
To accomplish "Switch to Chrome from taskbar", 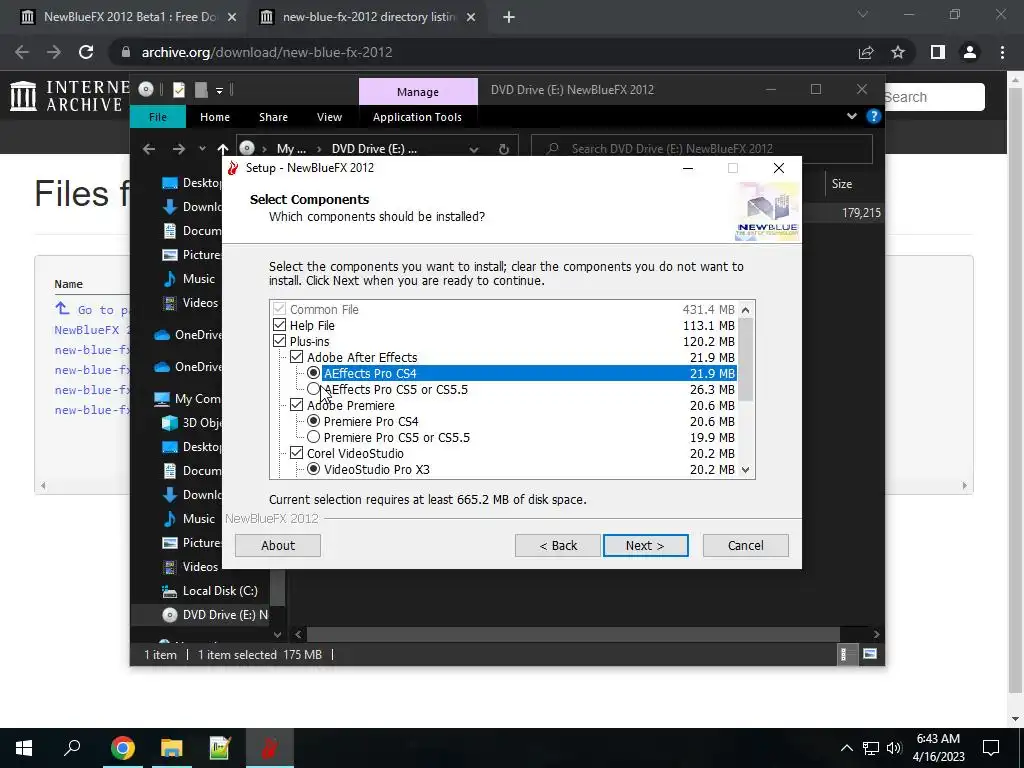I will coord(122,748).
